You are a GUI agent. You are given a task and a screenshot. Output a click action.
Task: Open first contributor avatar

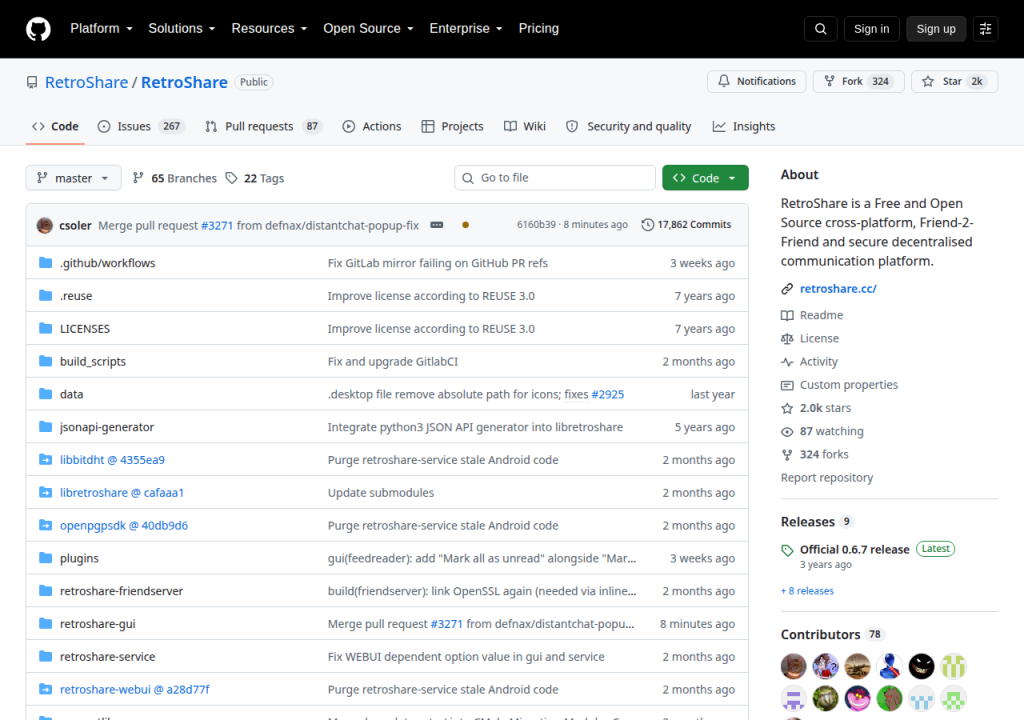793,666
